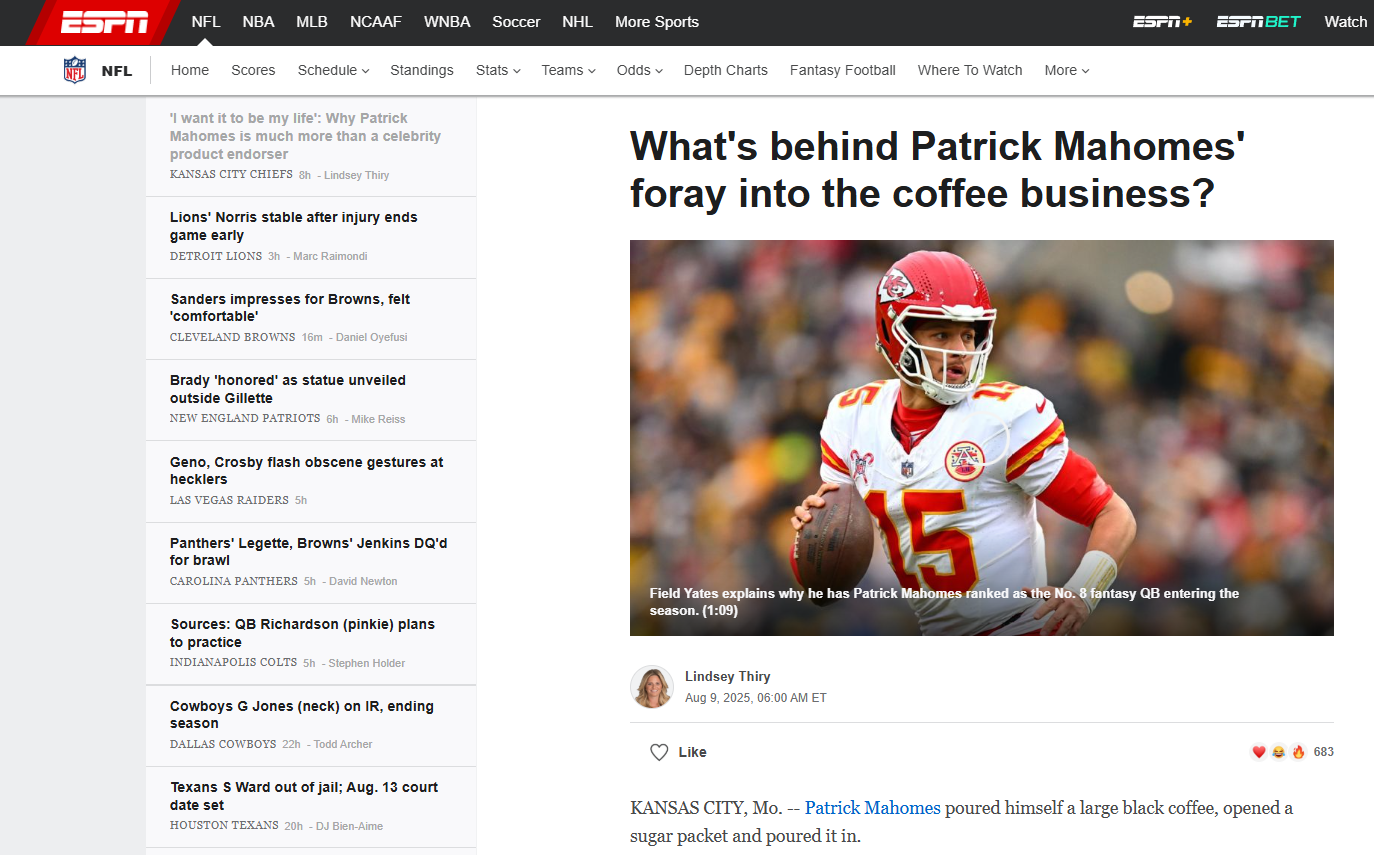Click the KANSAS CITY CHIEFS team tag
1374x855 pixels.
tap(231, 175)
